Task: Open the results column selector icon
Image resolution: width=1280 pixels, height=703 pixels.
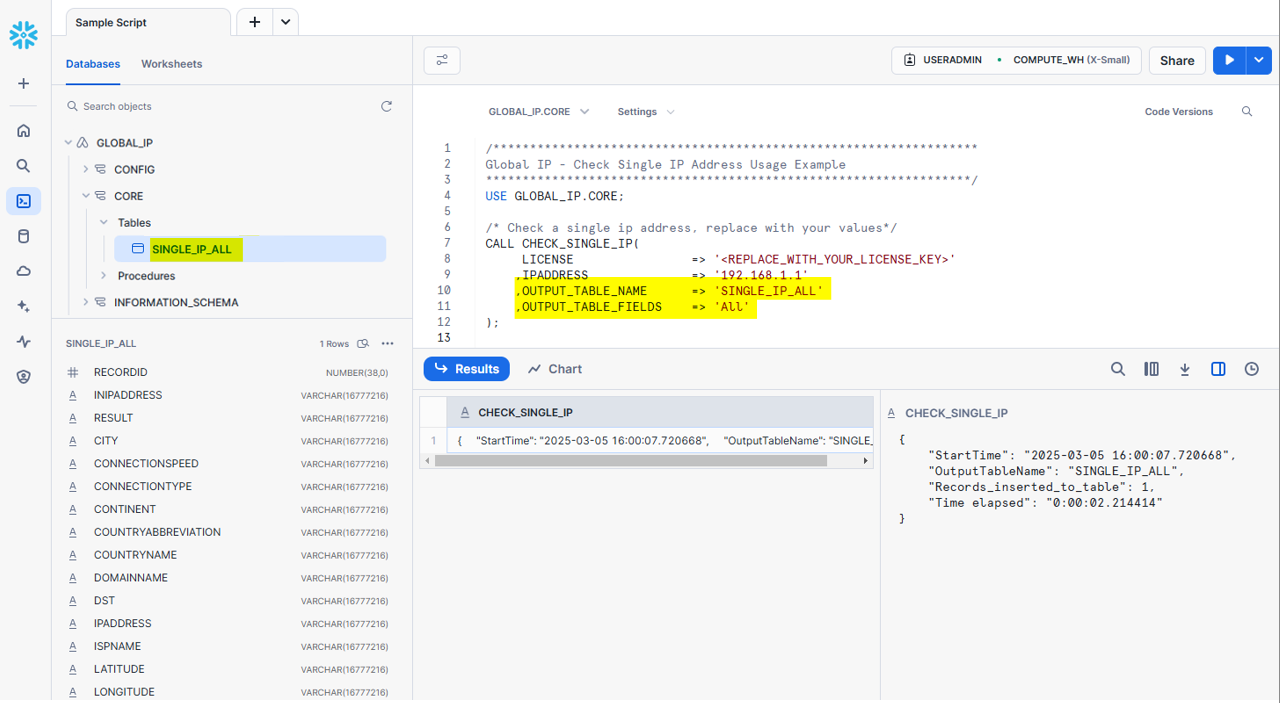Action: coord(1151,369)
